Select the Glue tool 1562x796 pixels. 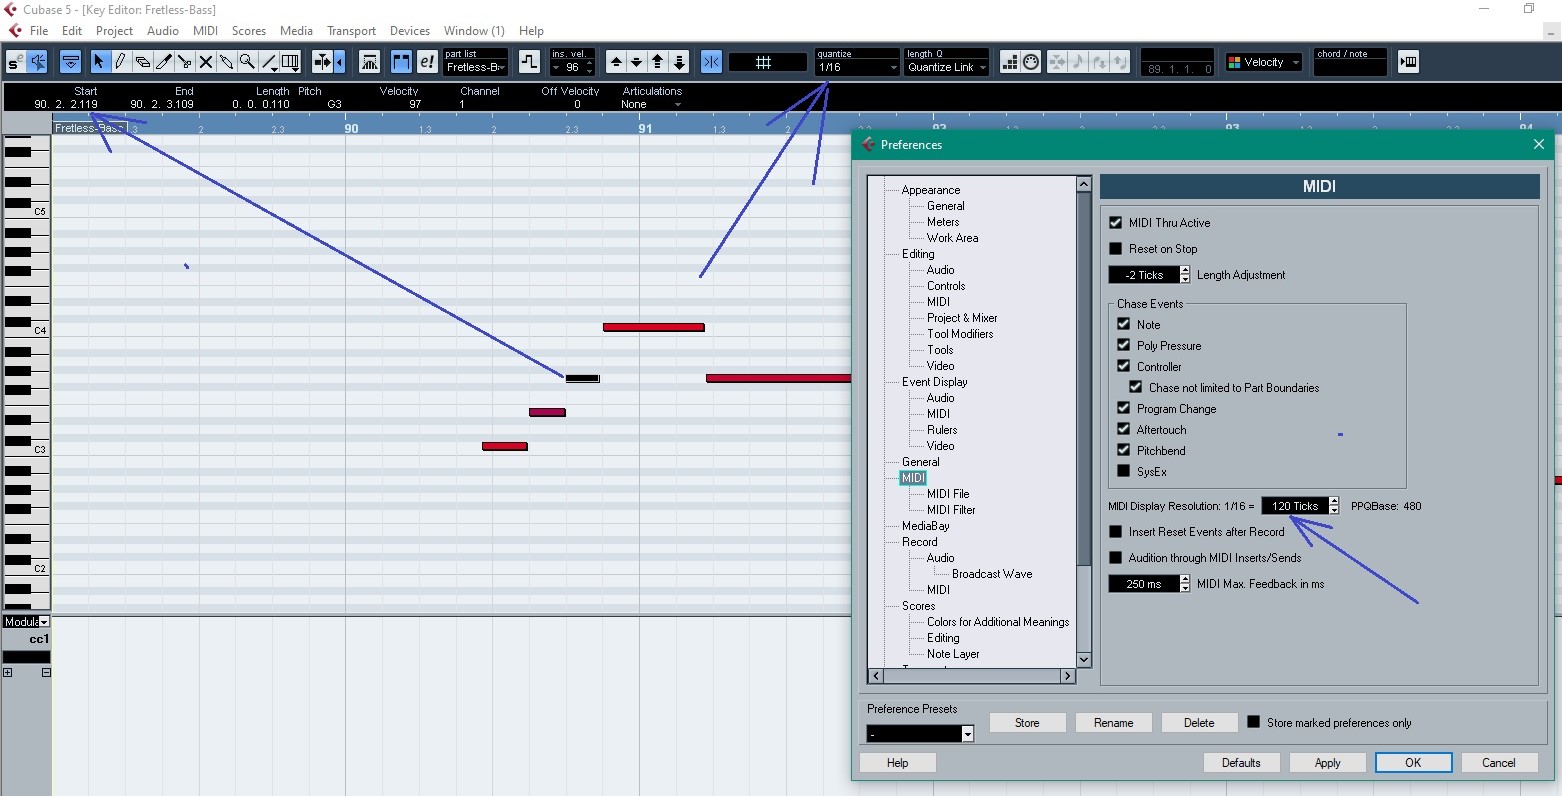click(x=227, y=62)
